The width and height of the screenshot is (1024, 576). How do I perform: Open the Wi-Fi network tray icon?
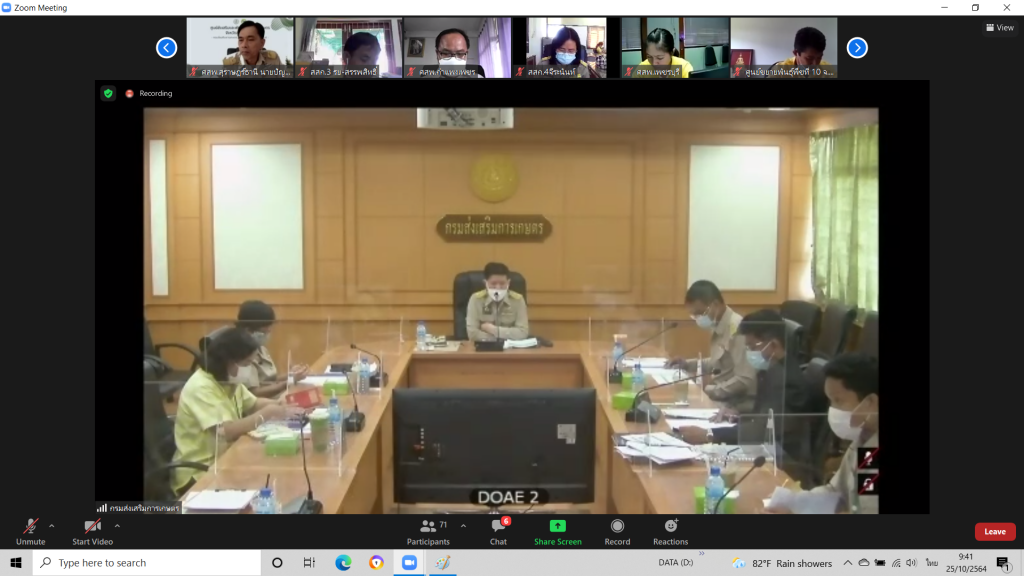(896, 563)
